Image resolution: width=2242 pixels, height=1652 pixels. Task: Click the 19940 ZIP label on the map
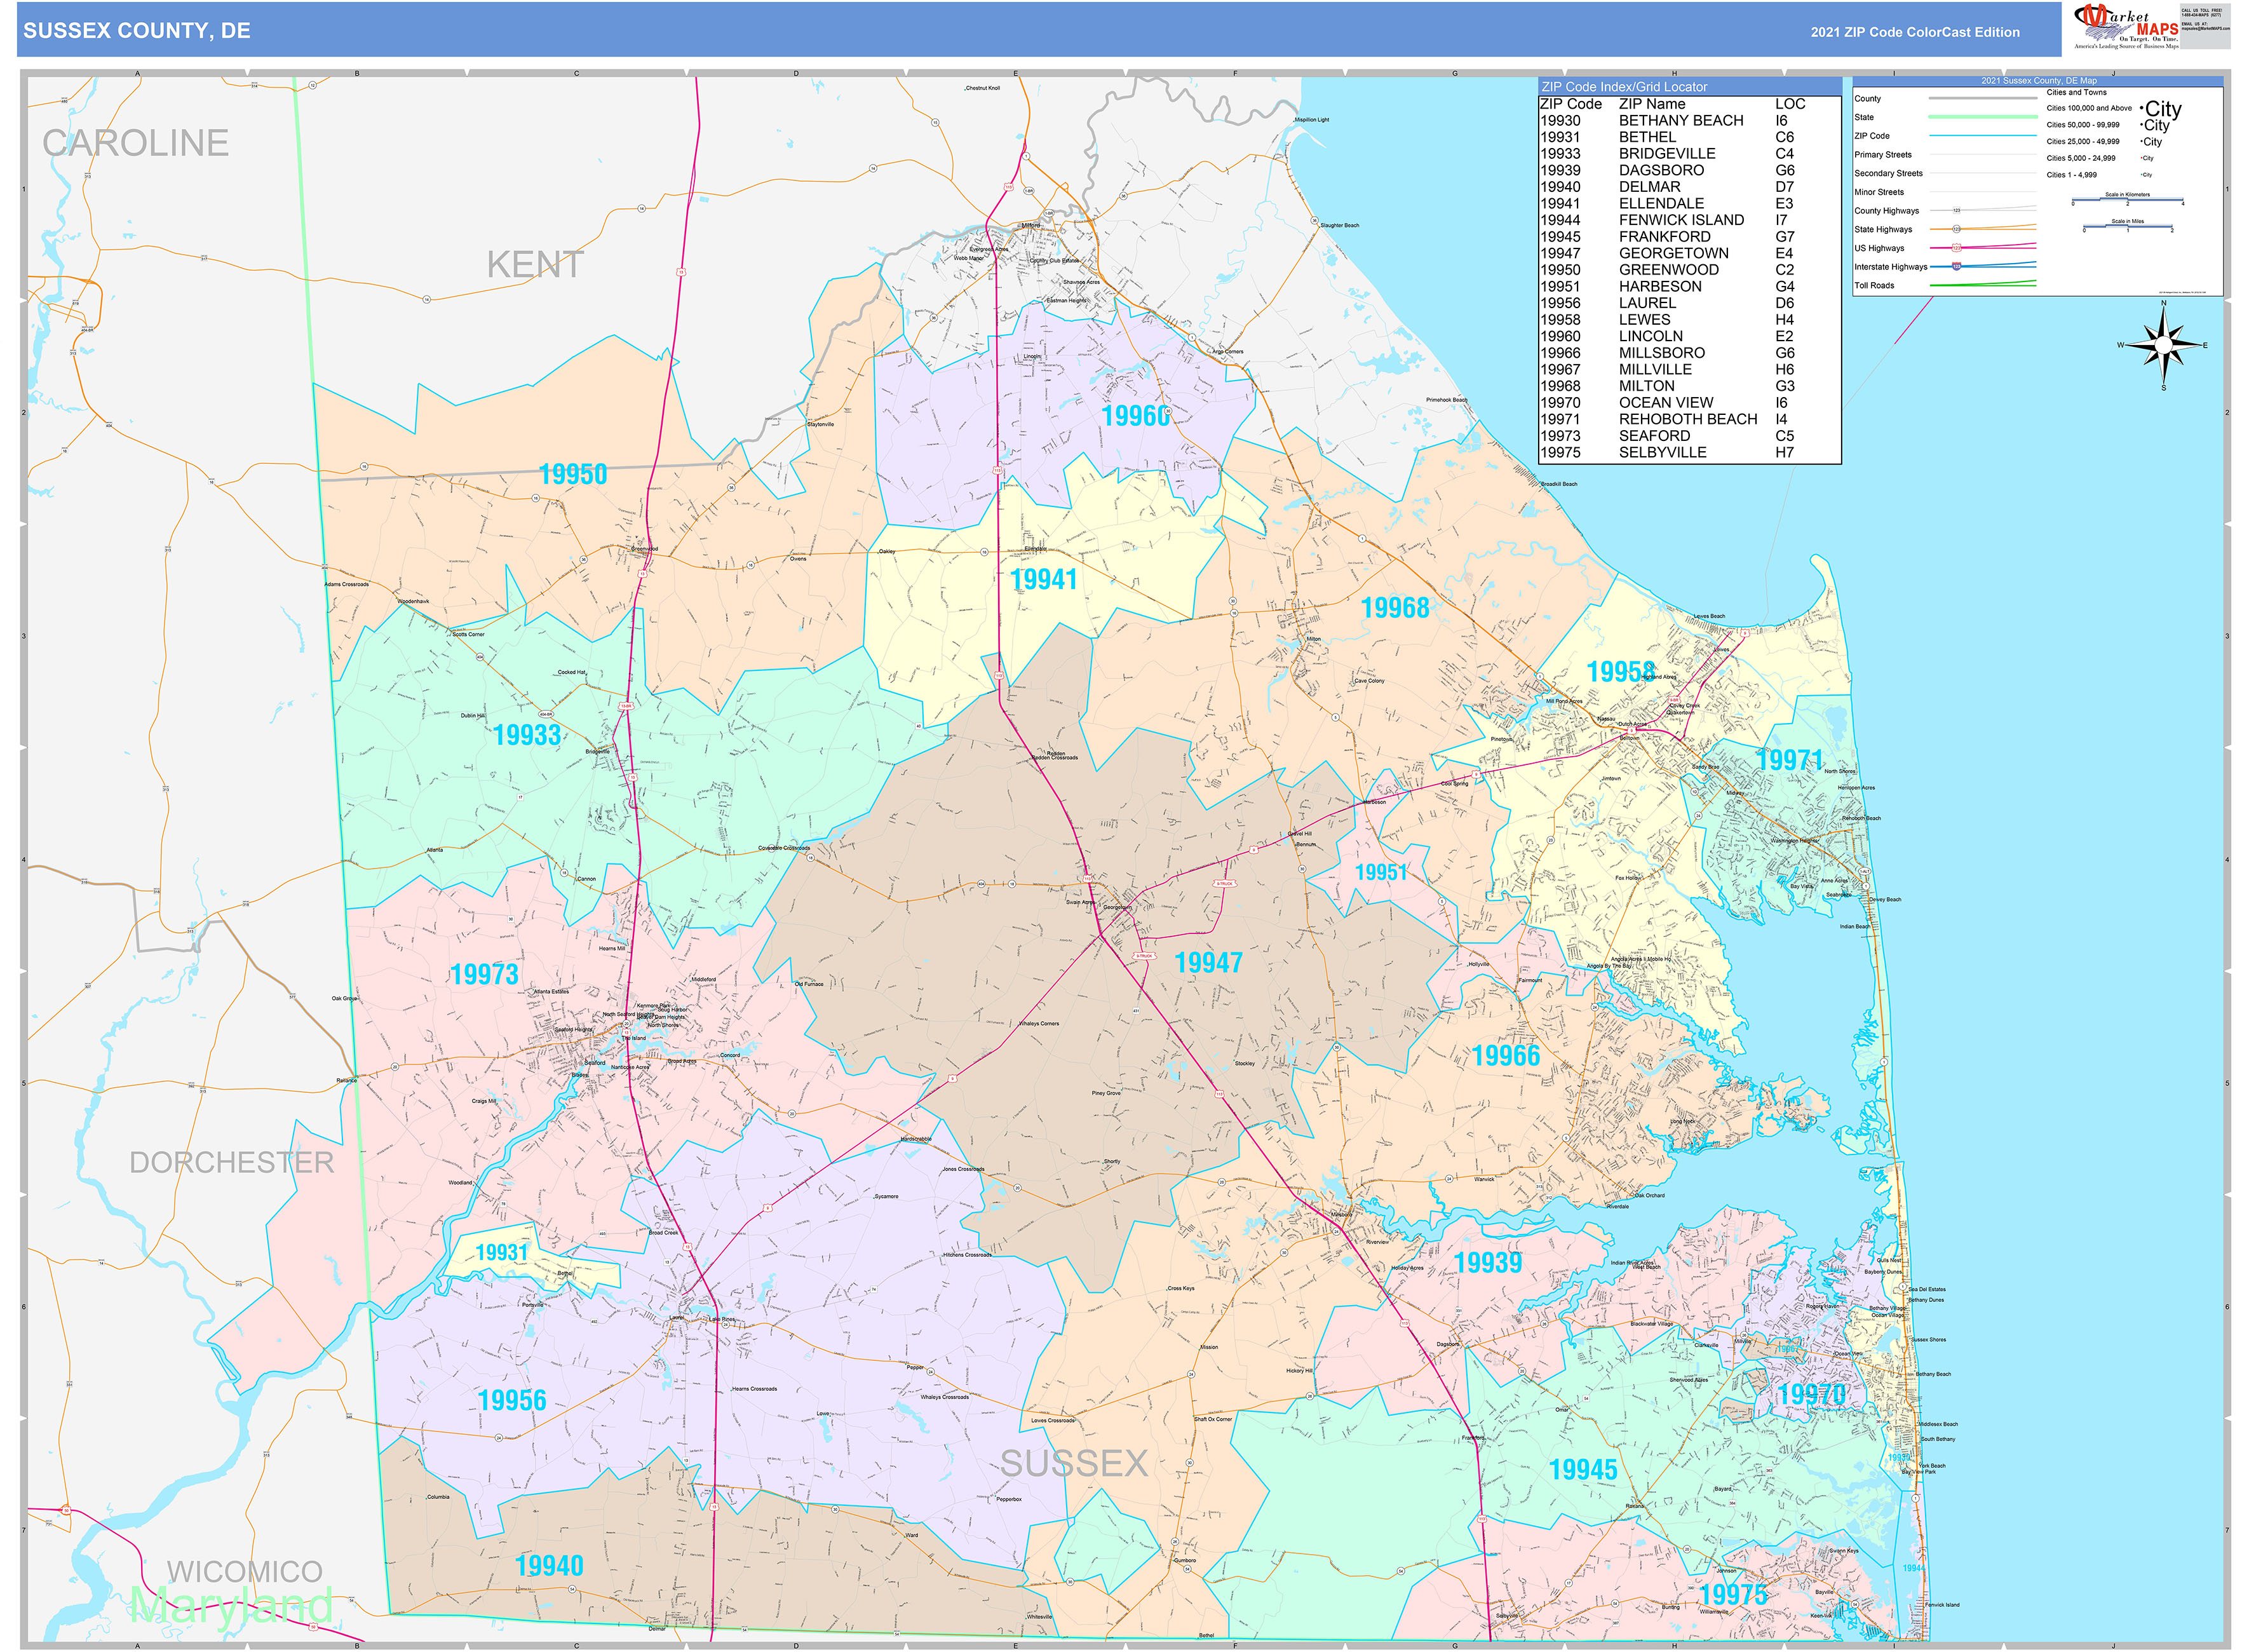[549, 1566]
